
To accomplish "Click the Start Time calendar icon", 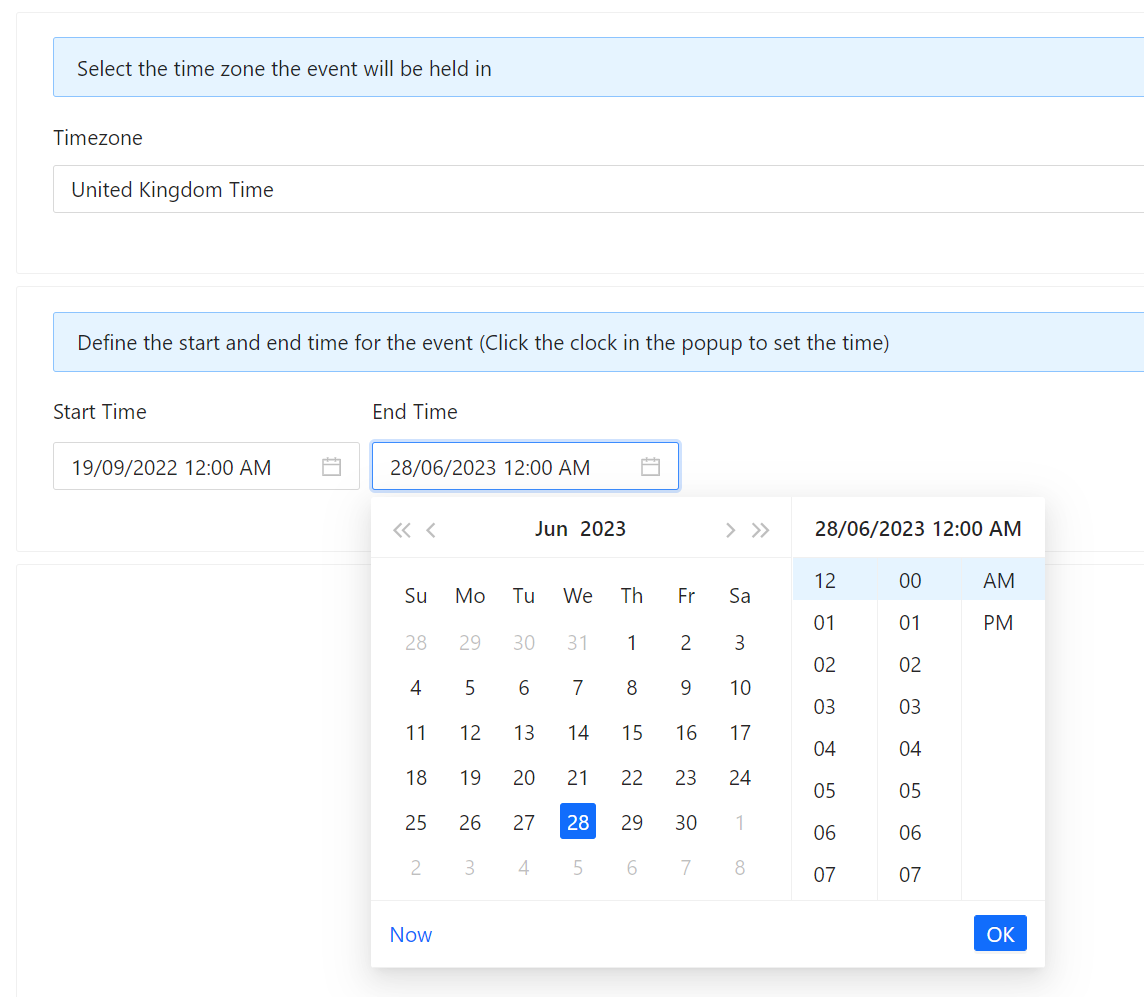I will pos(331,467).
